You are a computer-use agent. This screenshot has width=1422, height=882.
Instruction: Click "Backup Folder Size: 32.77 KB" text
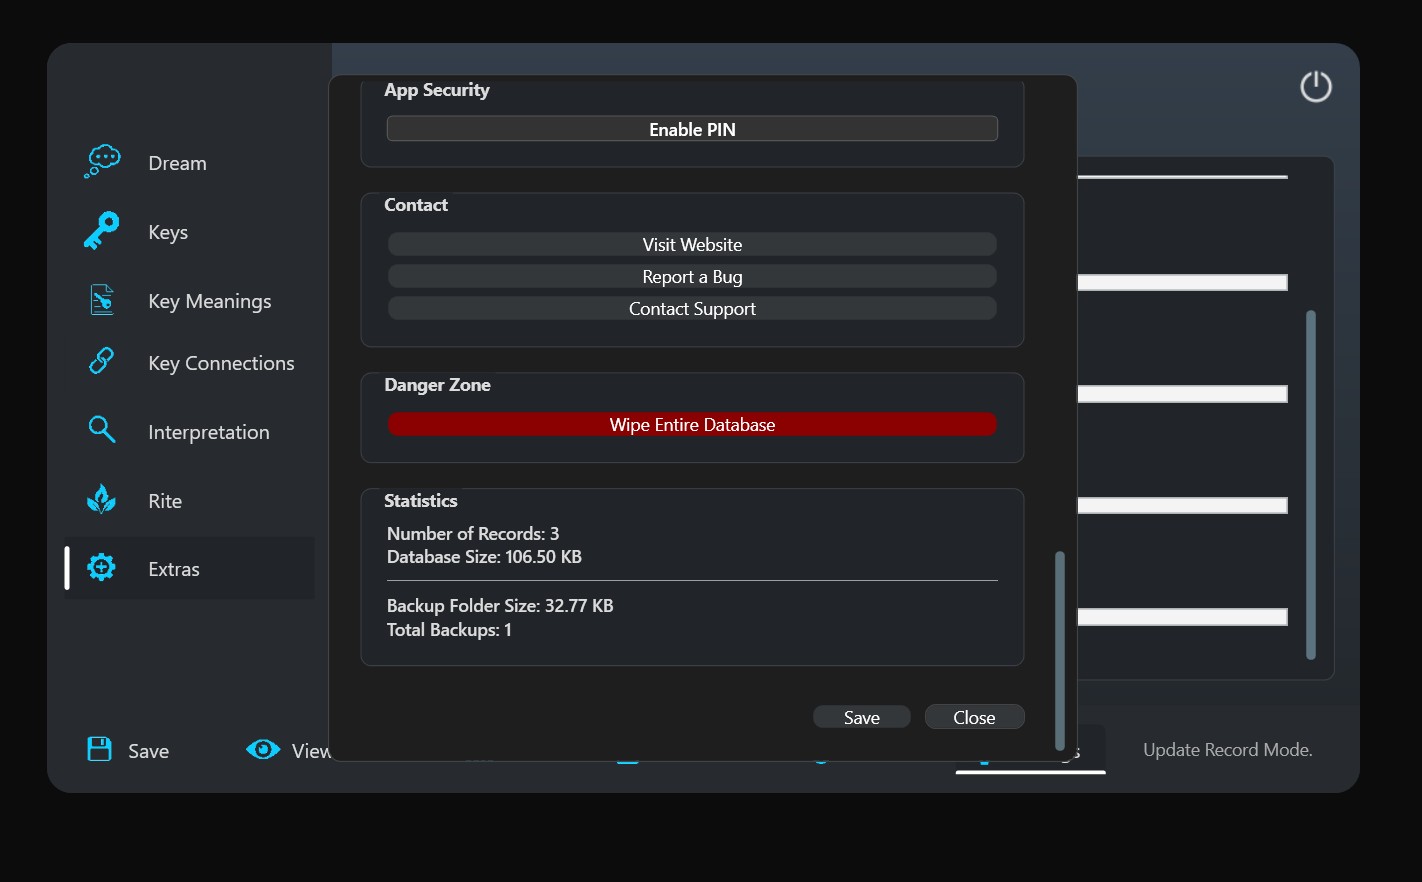click(500, 606)
